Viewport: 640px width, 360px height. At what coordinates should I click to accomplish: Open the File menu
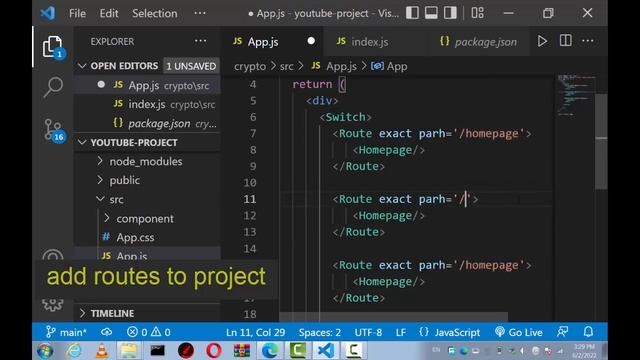(x=77, y=13)
